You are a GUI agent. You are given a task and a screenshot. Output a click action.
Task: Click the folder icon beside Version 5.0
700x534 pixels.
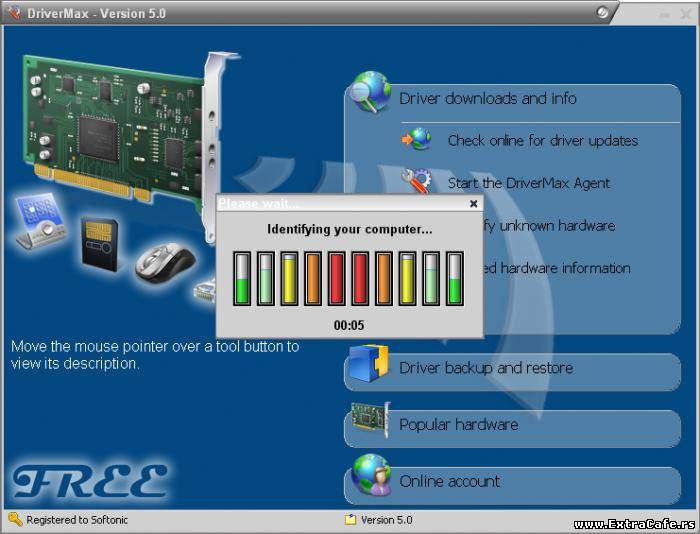pyautogui.click(x=350, y=520)
